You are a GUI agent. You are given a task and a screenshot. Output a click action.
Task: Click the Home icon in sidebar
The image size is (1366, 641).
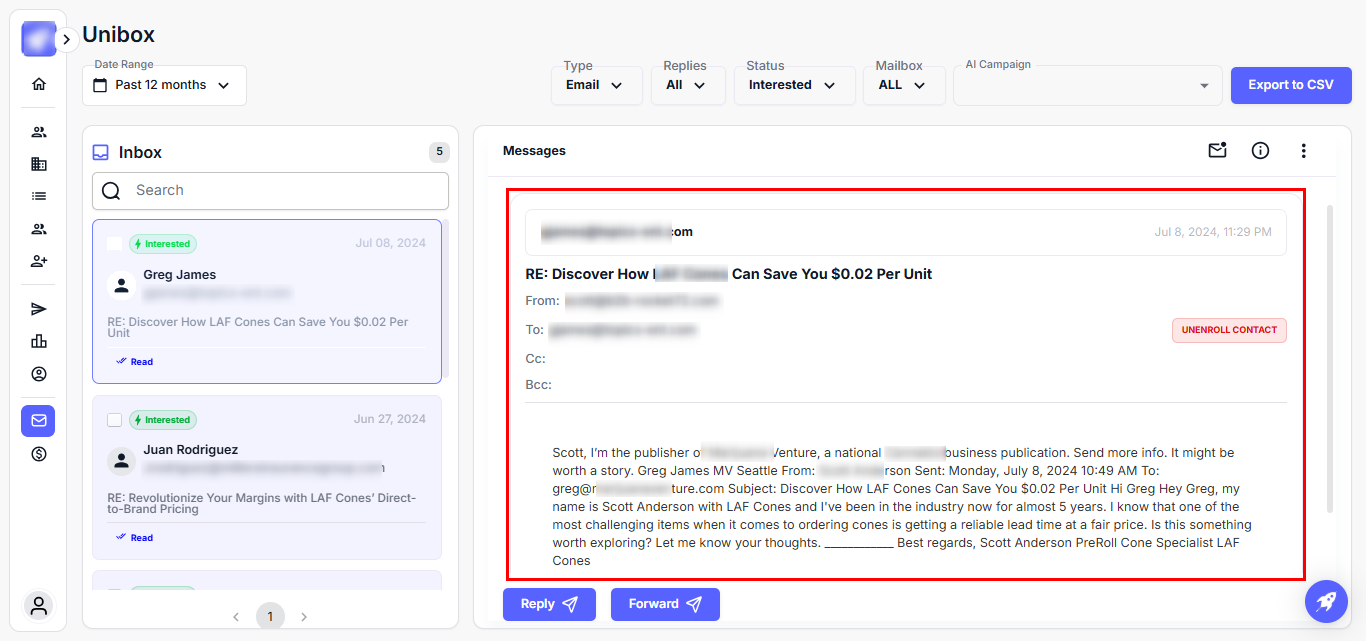39,84
